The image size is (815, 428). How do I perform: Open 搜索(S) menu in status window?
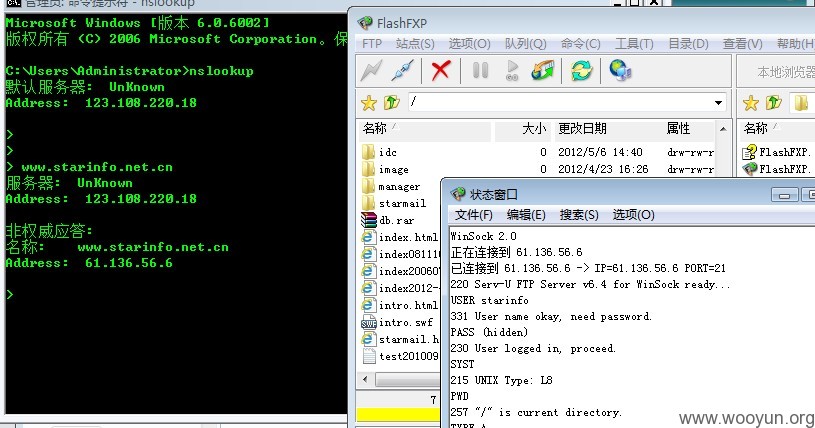tap(579, 215)
